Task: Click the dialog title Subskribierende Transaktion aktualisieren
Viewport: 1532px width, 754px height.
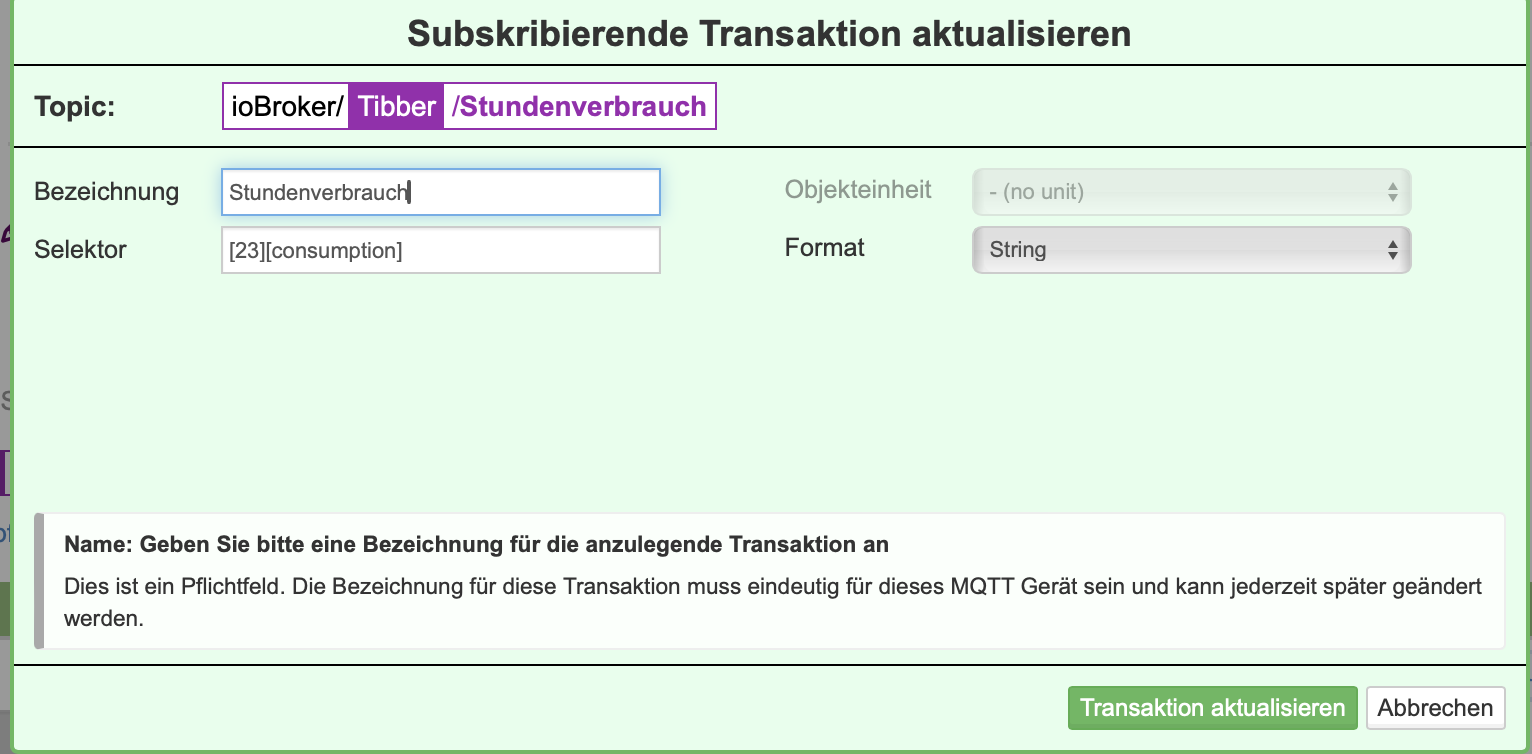Action: point(768,33)
